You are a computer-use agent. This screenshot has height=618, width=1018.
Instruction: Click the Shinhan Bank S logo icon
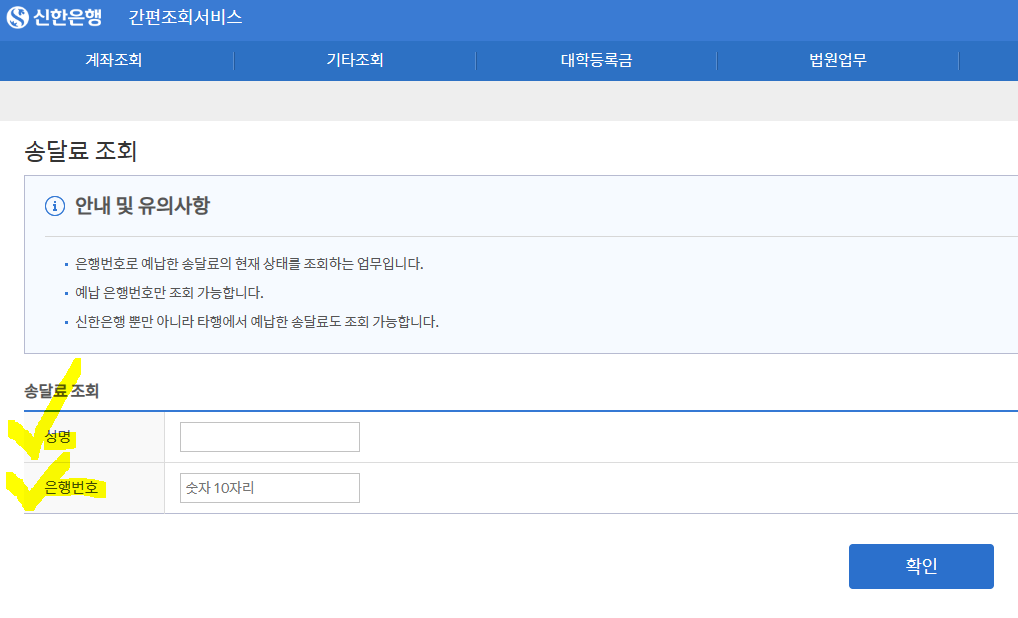(x=18, y=17)
